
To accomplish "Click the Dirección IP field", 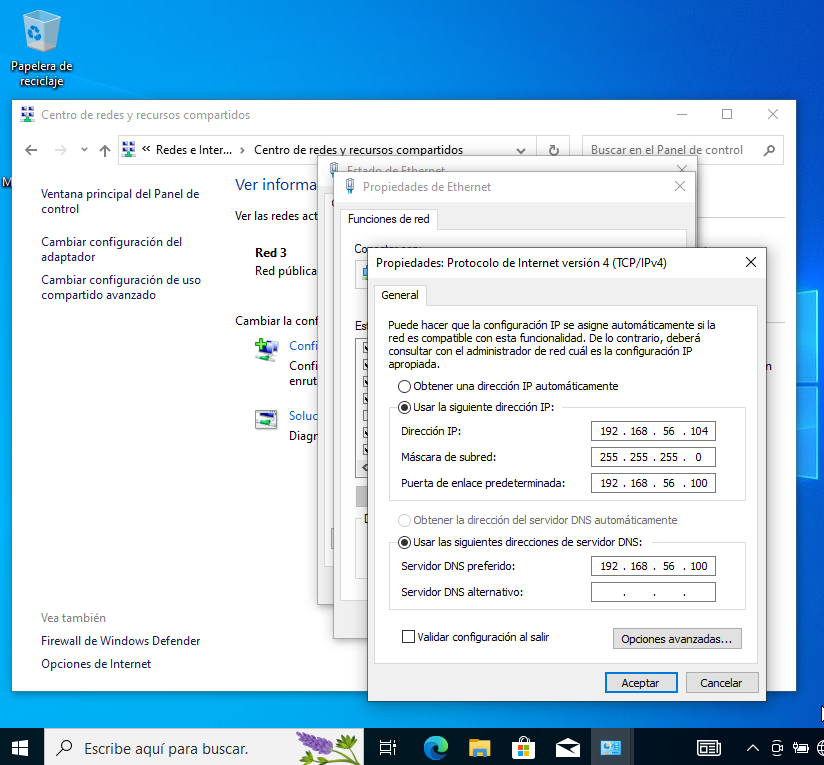I will click(653, 431).
